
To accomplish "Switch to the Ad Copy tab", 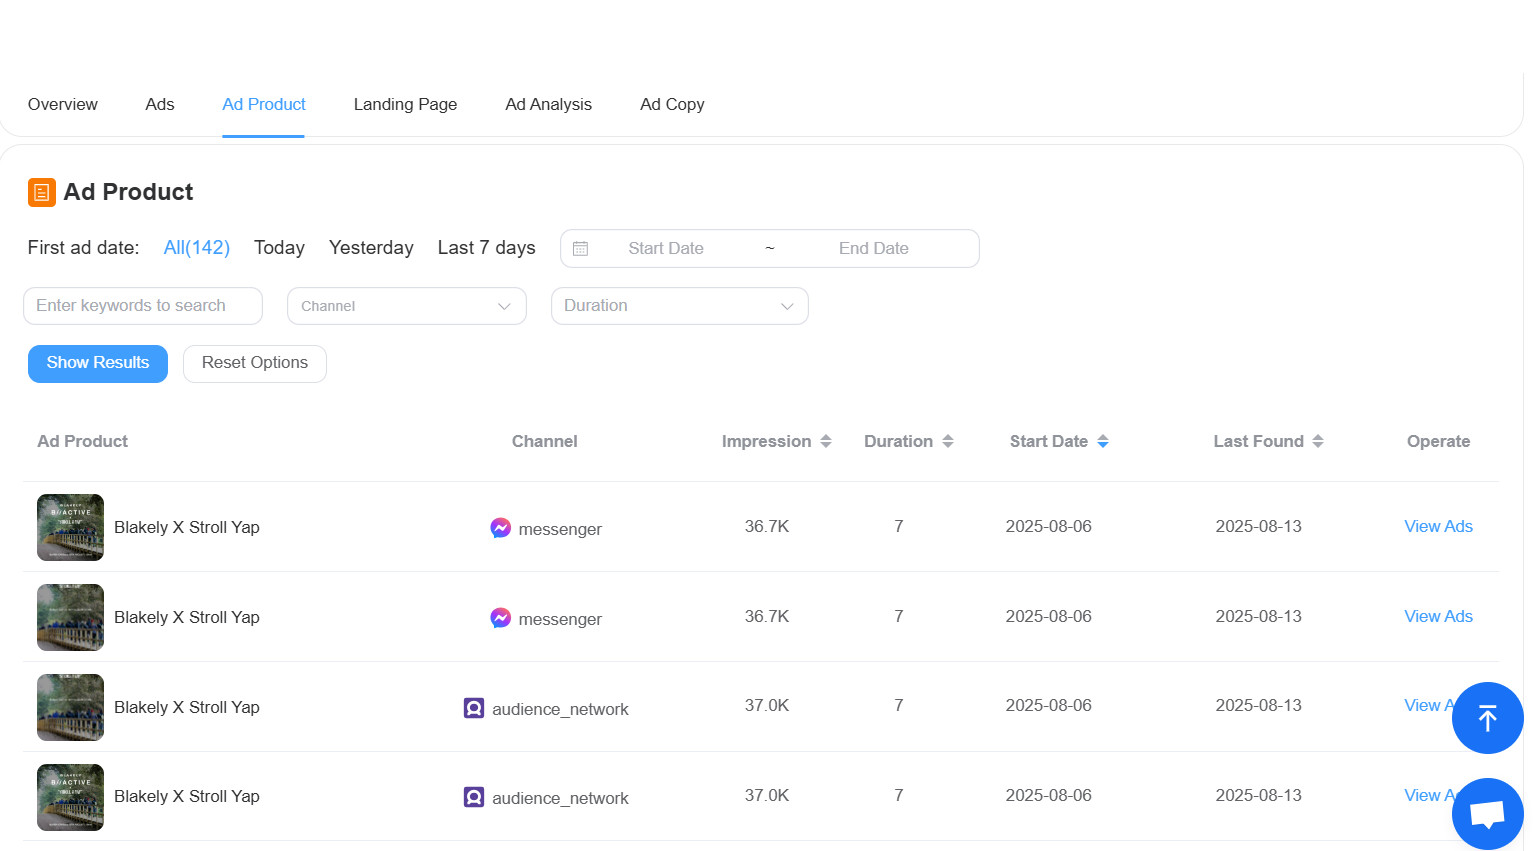I will pyautogui.click(x=672, y=104).
